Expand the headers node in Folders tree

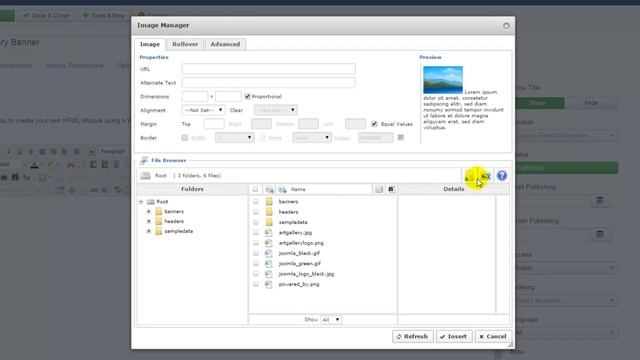point(149,221)
